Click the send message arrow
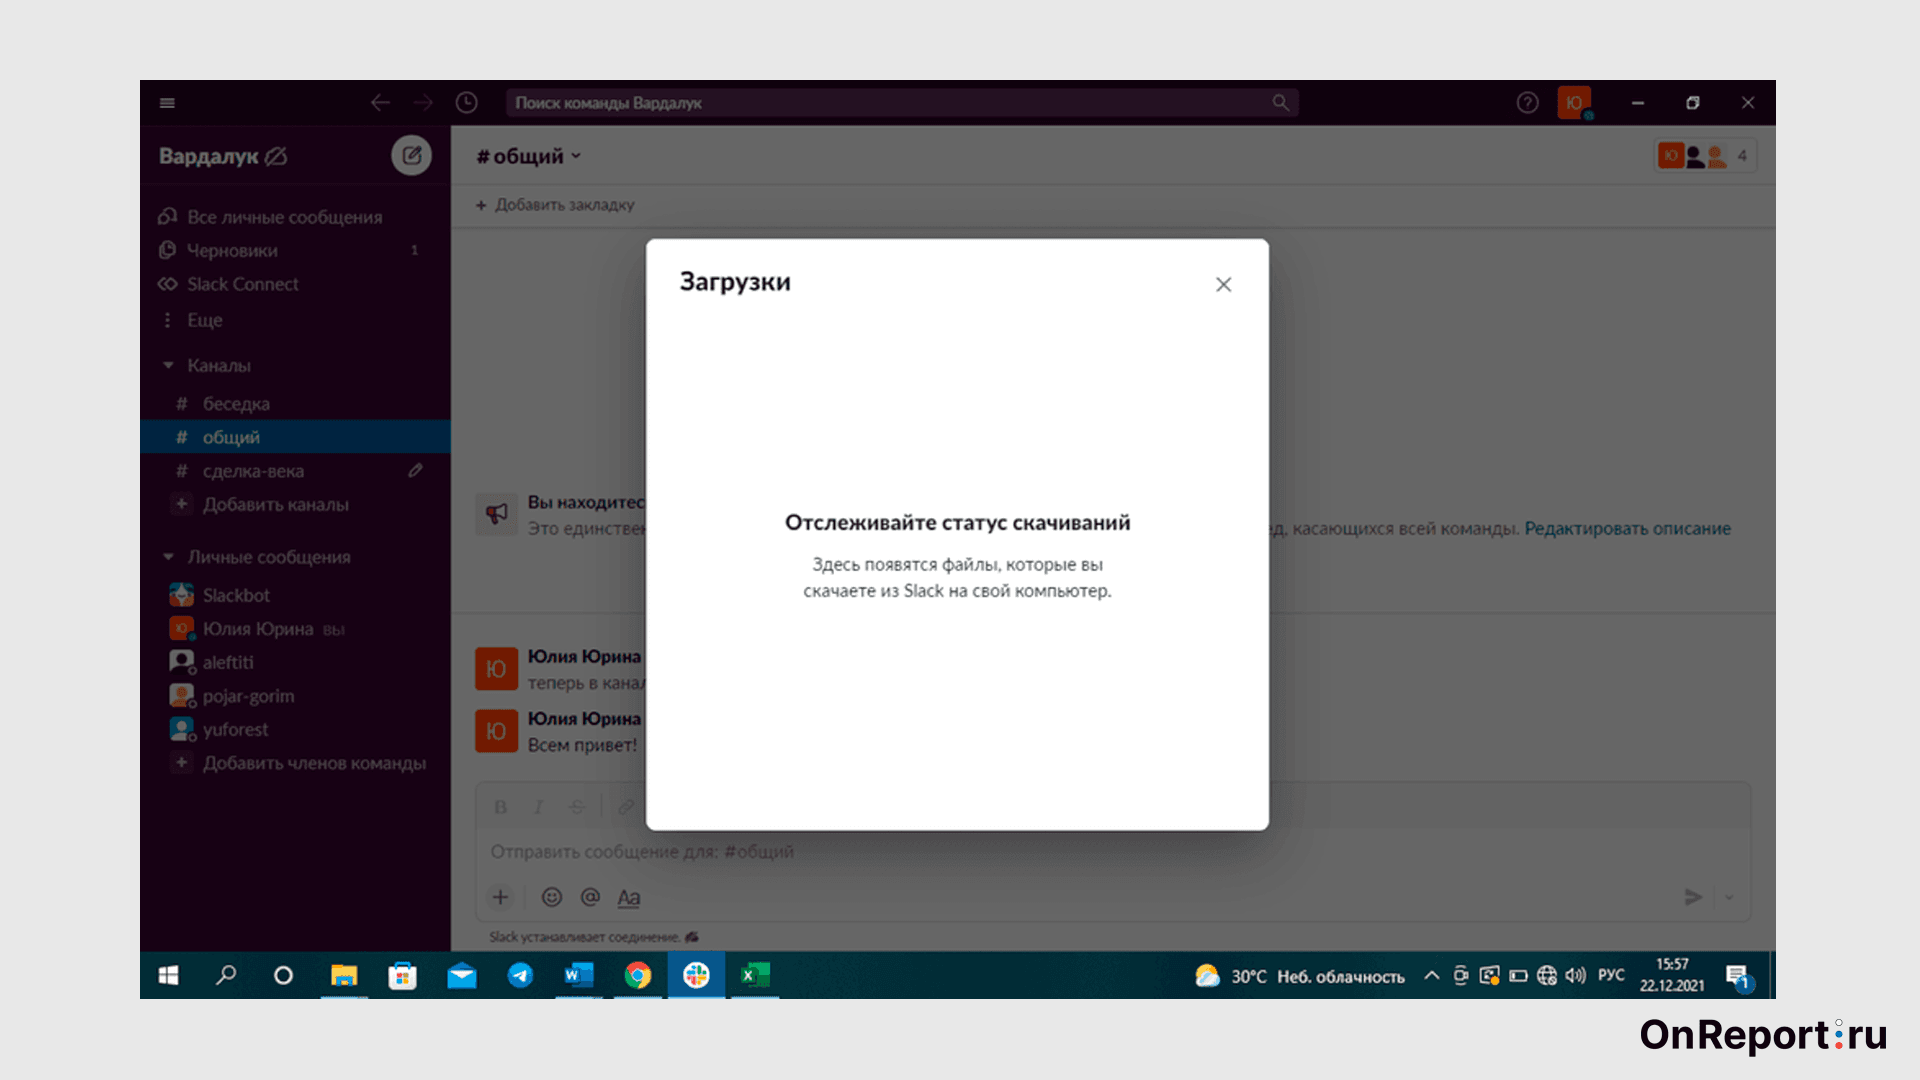 (x=1693, y=897)
